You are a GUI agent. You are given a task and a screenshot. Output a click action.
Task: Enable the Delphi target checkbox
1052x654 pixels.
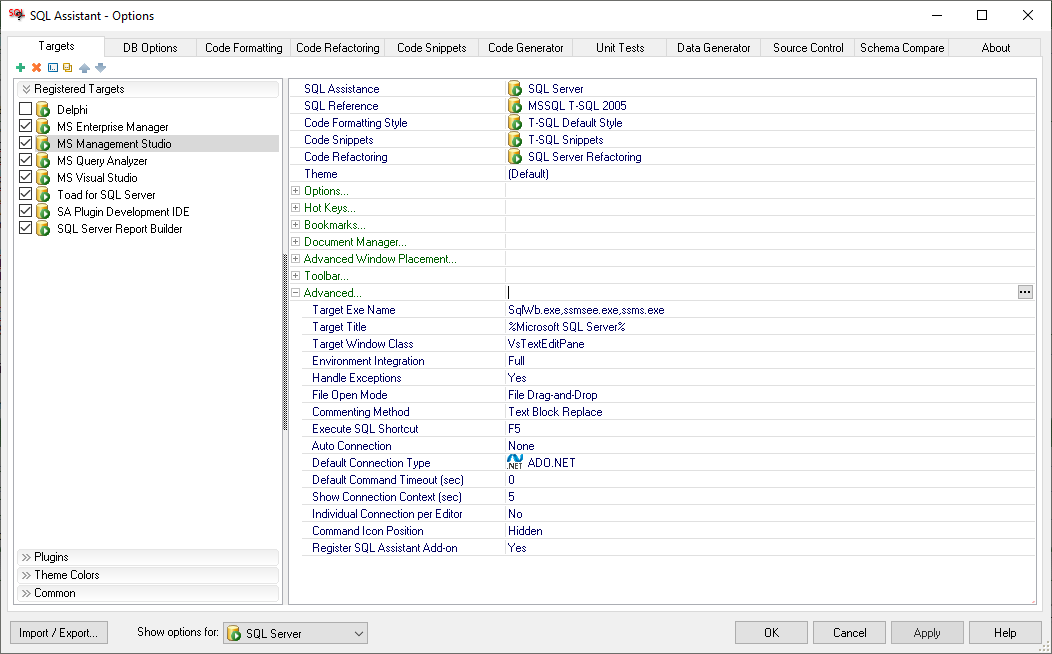click(x=25, y=109)
